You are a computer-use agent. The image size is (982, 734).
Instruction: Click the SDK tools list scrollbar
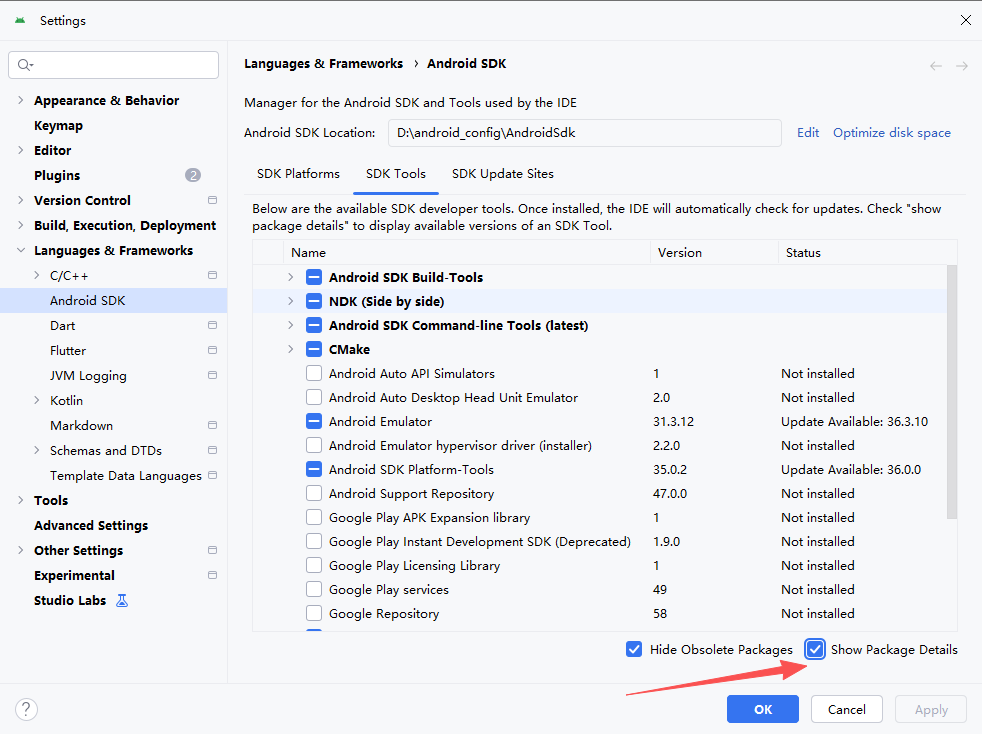click(952, 392)
